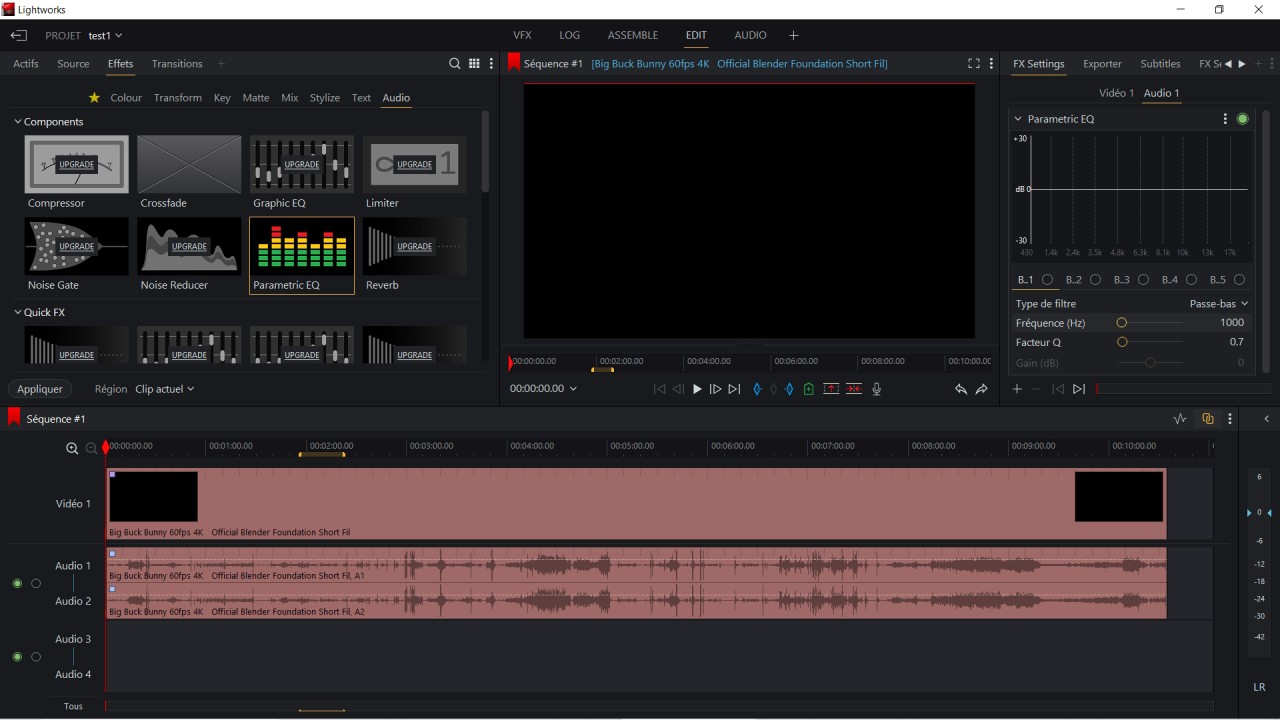Step one frame forward
The image size is (1280, 720).
(715, 389)
